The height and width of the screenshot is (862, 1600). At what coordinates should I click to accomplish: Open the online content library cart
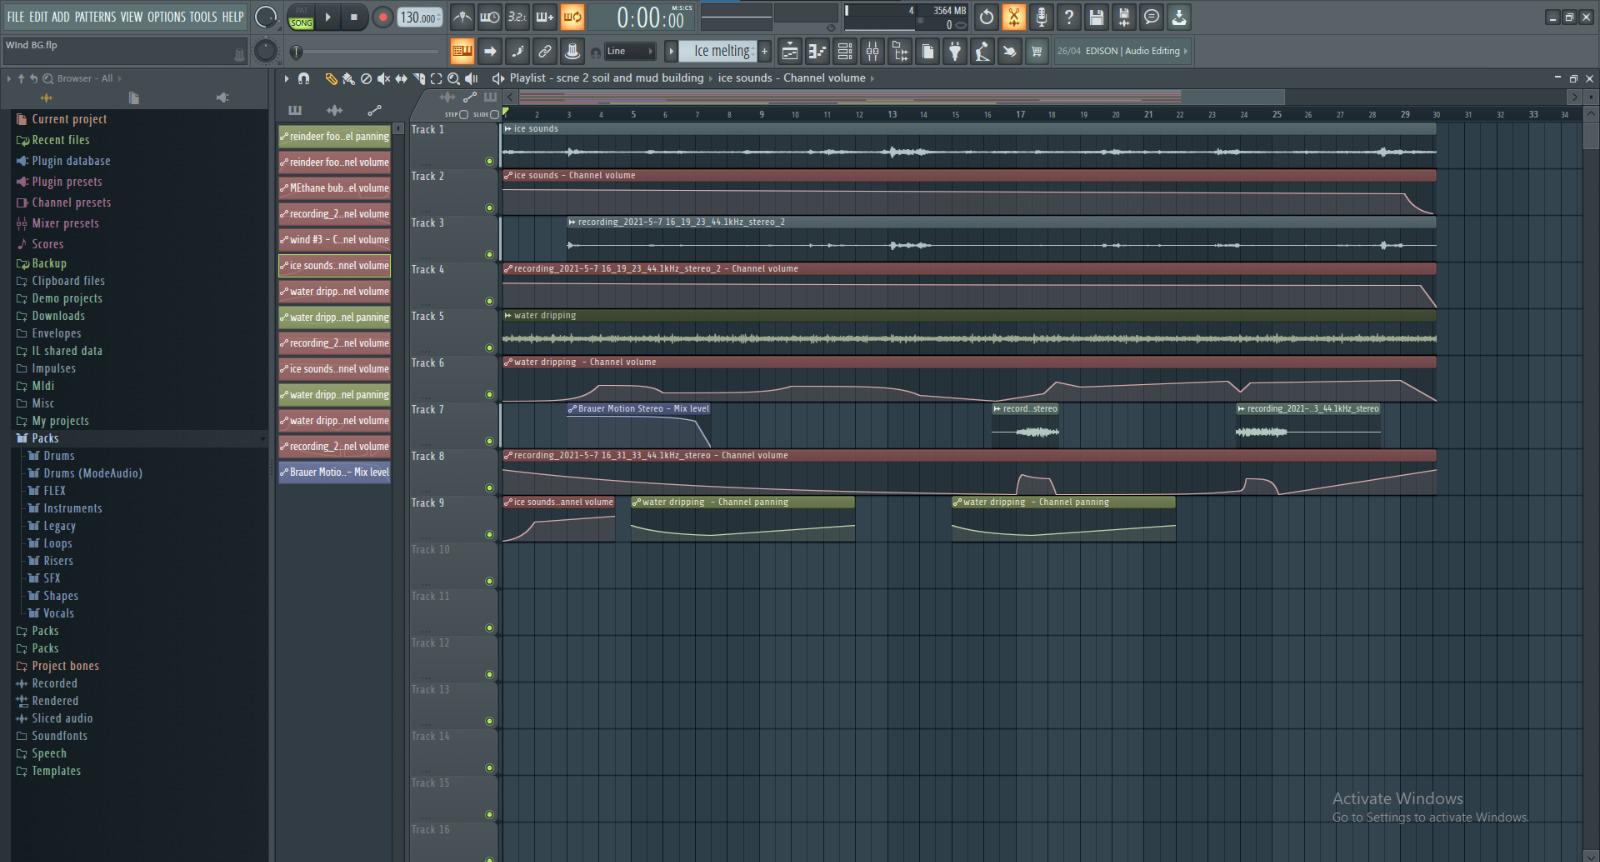coord(1037,51)
